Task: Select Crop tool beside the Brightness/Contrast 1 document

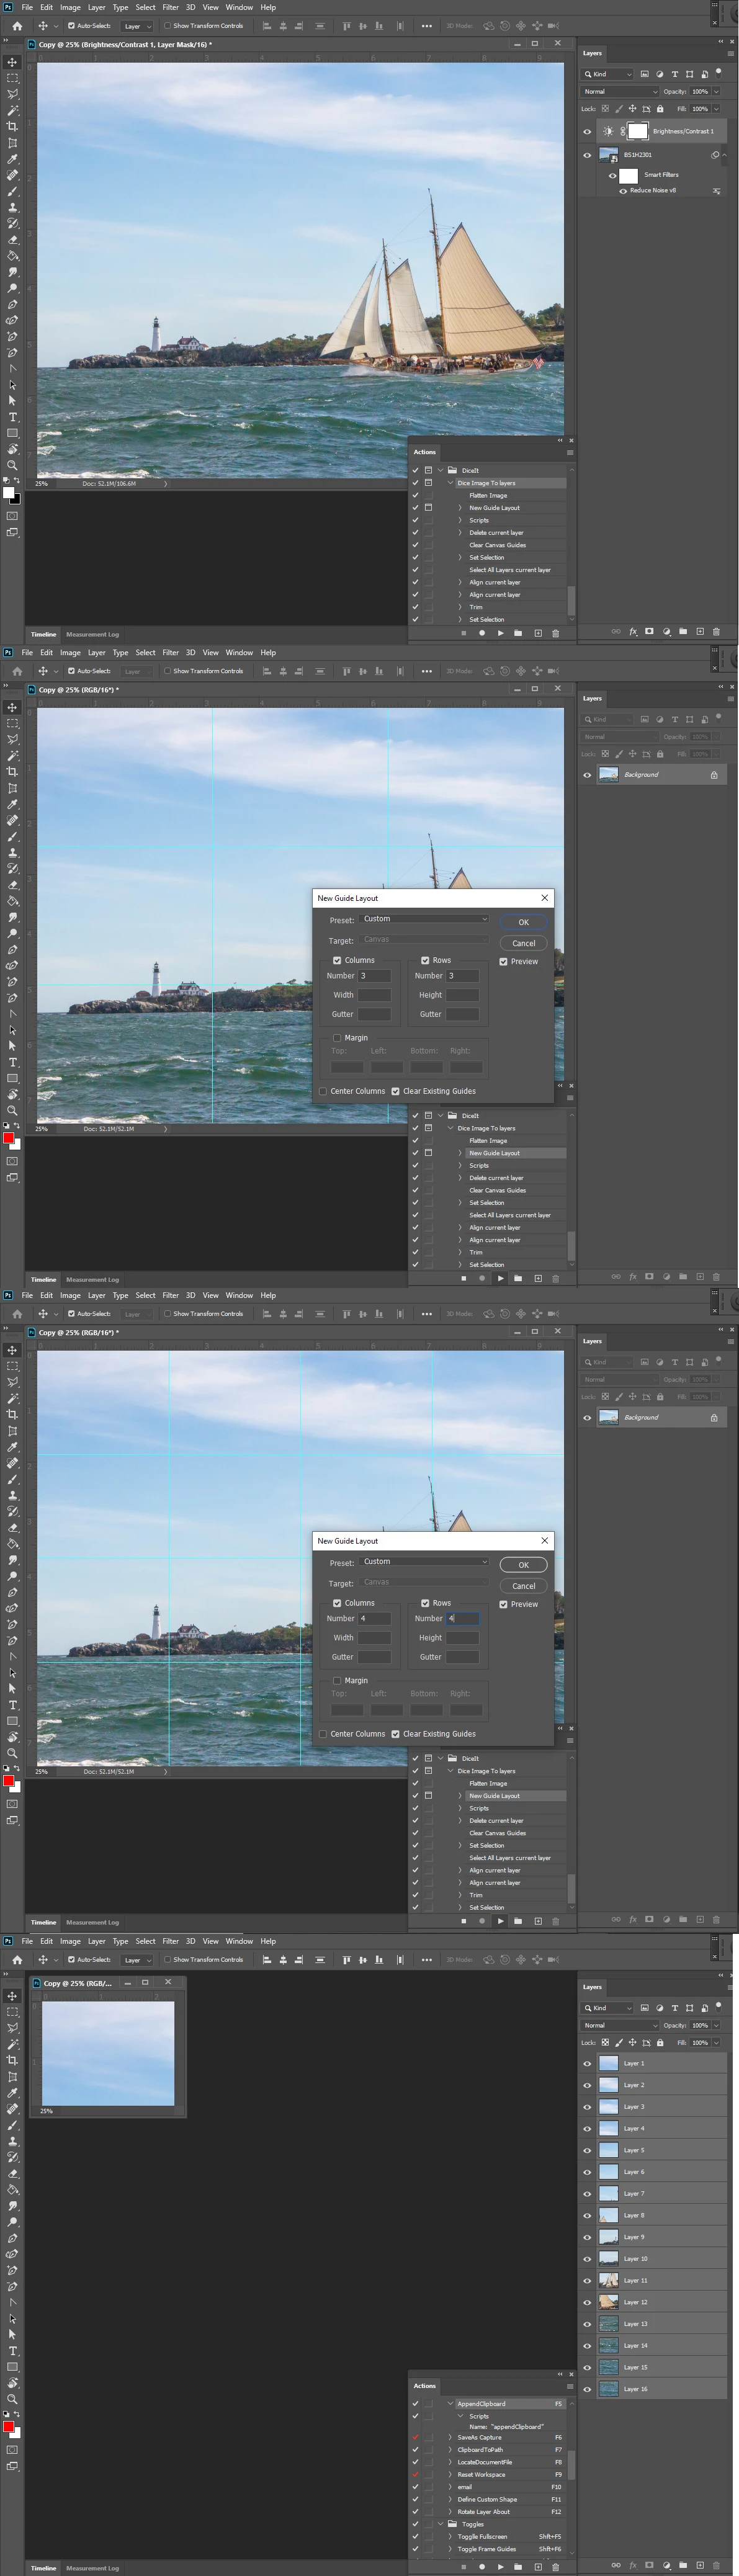Action: click(x=12, y=126)
